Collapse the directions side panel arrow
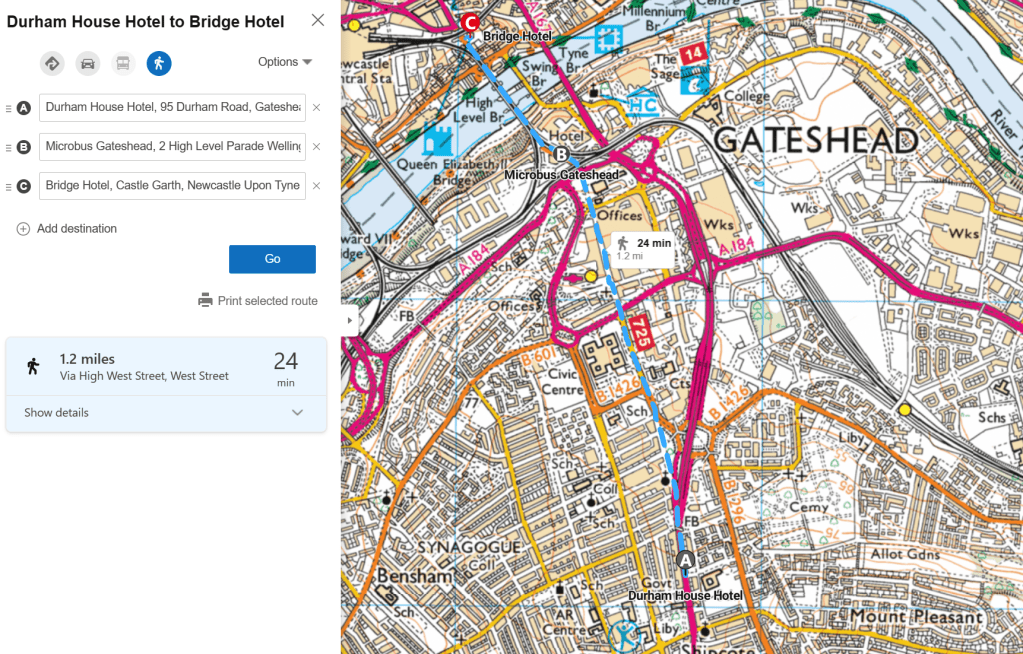This screenshot has width=1023, height=654. pos(350,321)
